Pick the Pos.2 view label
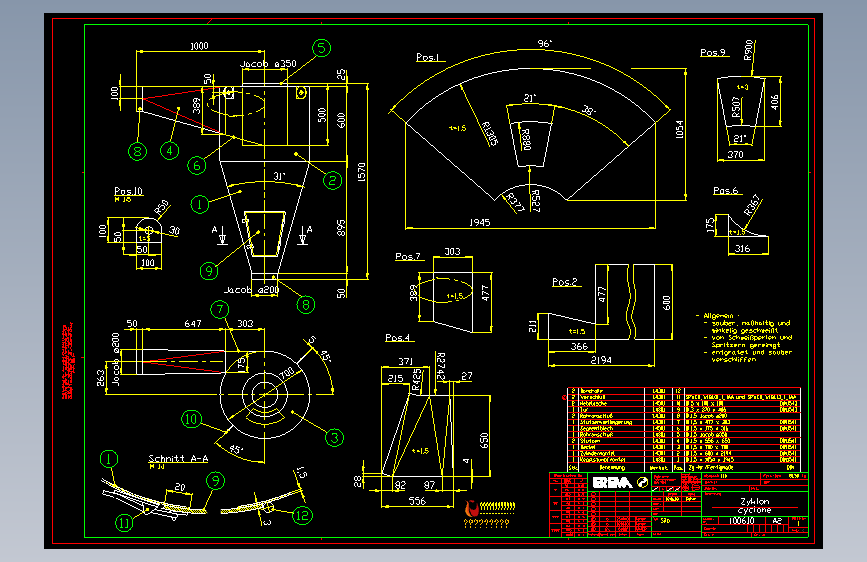This screenshot has width=867, height=562. click(x=565, y=282)
